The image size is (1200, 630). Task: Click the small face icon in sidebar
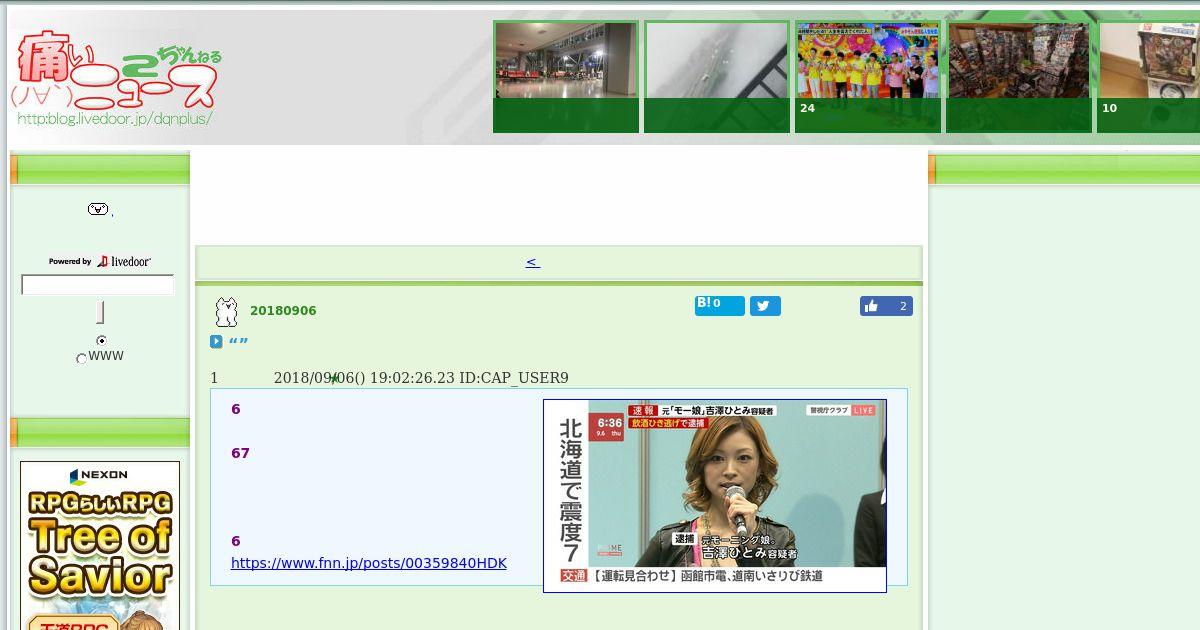(98, 209)
